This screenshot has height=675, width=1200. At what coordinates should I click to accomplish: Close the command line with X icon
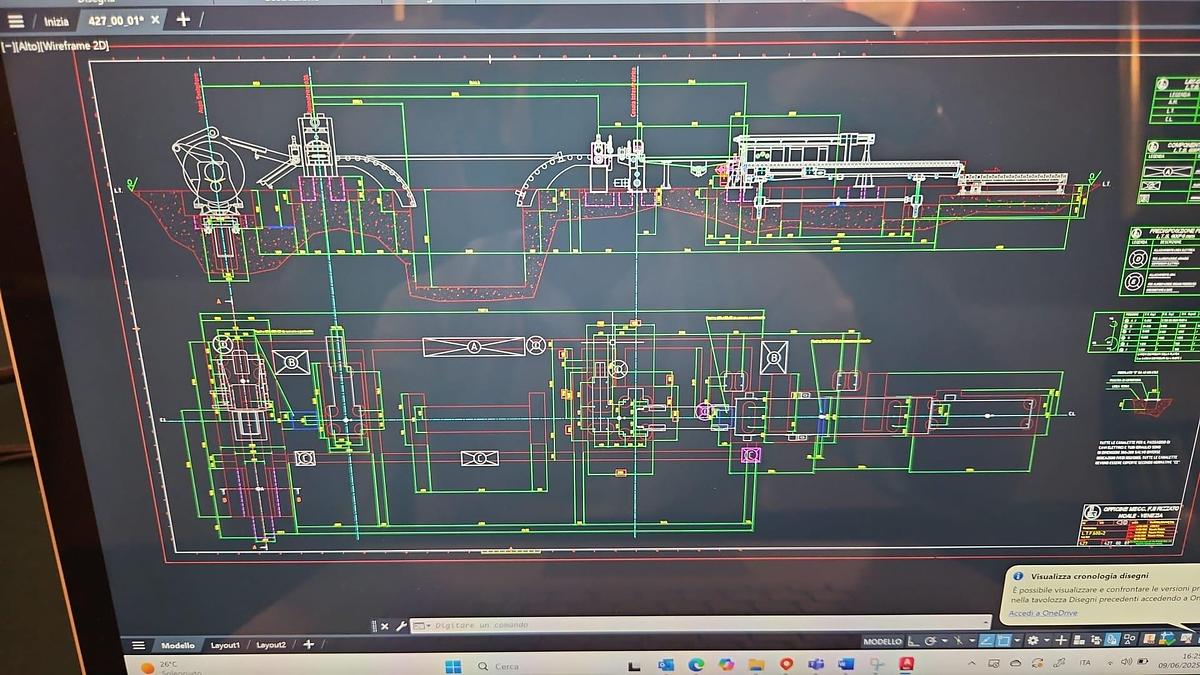pos(385,626)
